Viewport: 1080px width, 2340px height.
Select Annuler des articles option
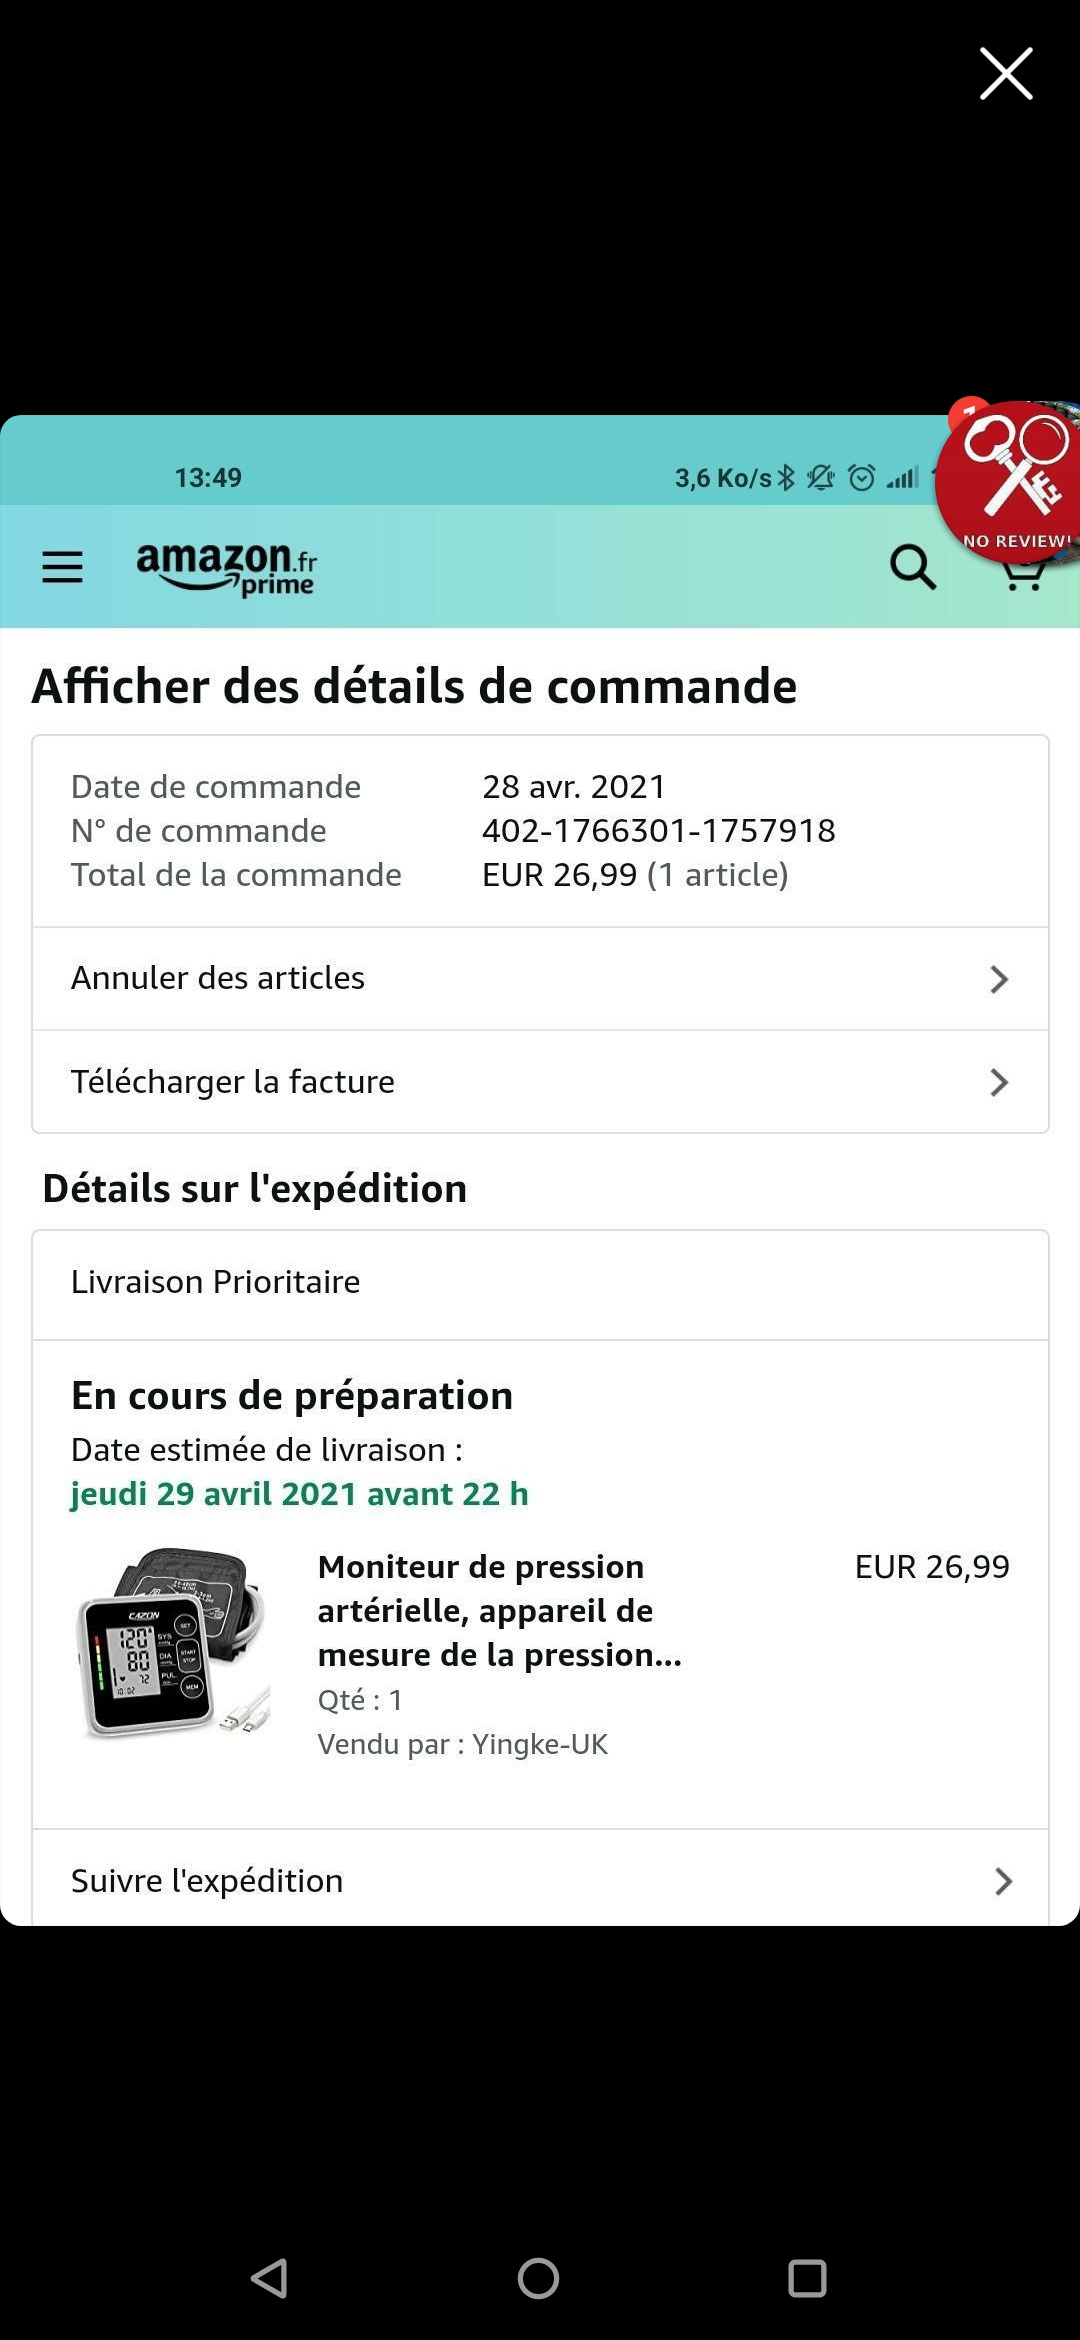tap(218, 978)
